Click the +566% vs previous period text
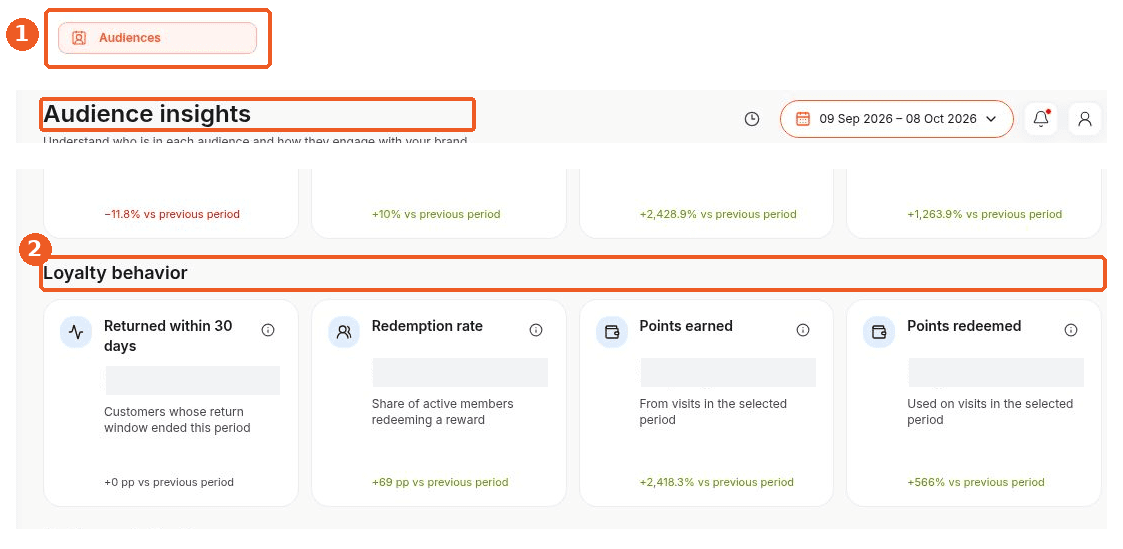This screenshot has width=1123, height=549. coord(976,482)
